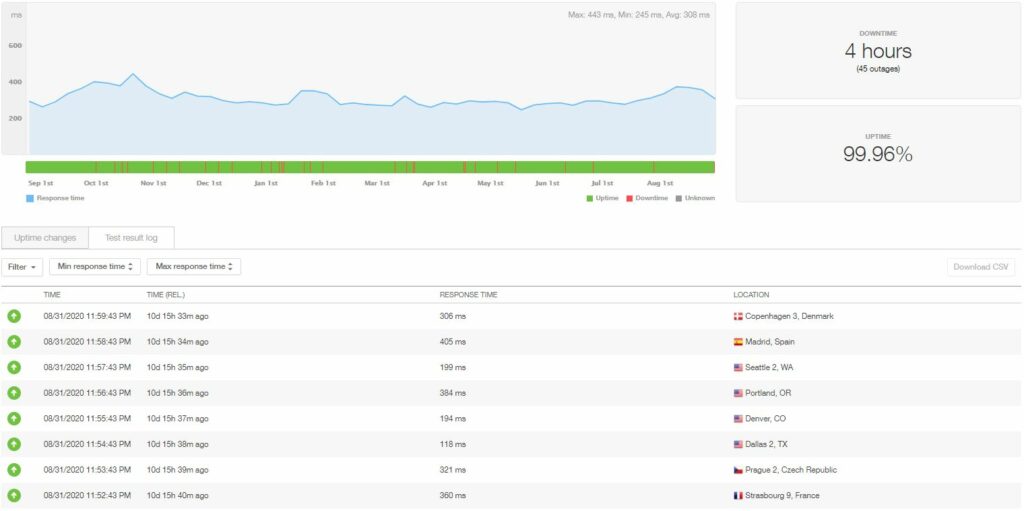Click the Madrid, Spain location text
Viewport: 1024px width, 511px height.
[x=770, y=342]
